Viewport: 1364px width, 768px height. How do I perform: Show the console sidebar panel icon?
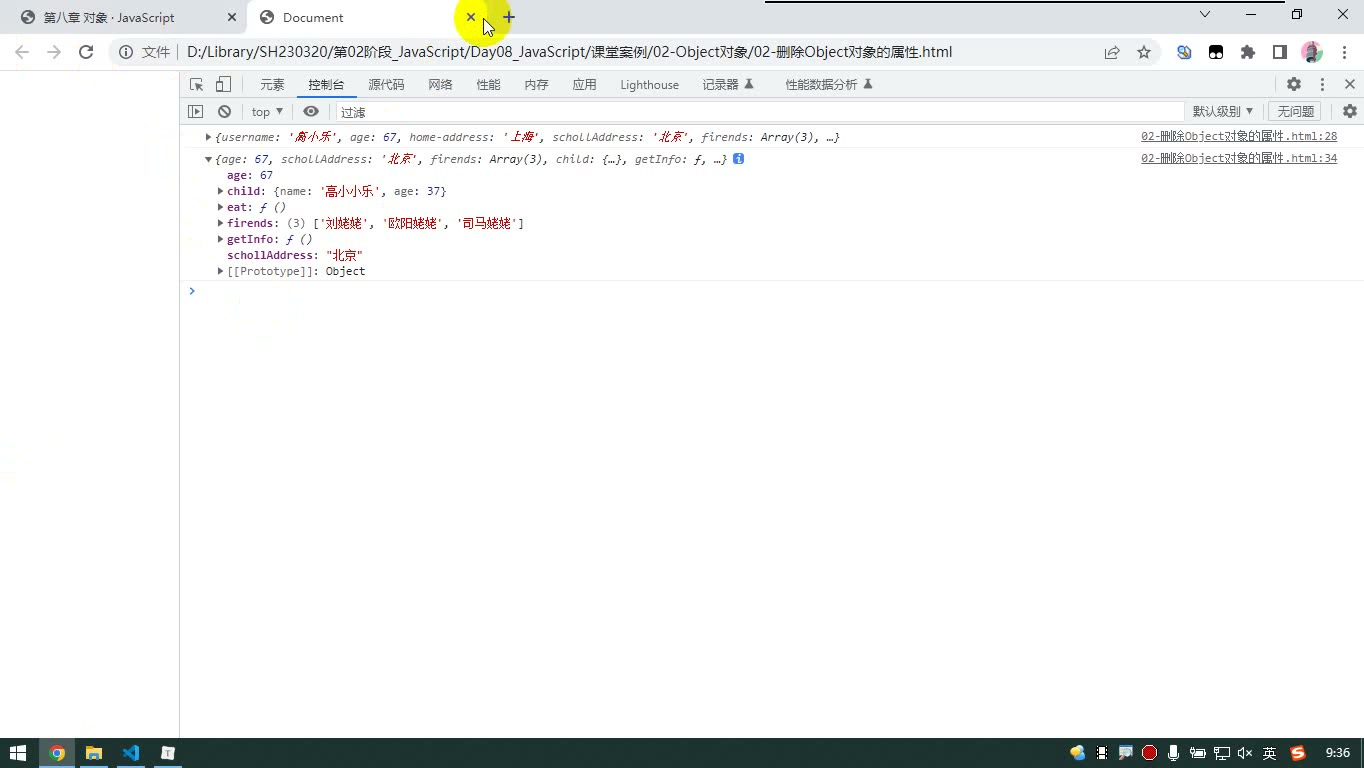point(196,112)
